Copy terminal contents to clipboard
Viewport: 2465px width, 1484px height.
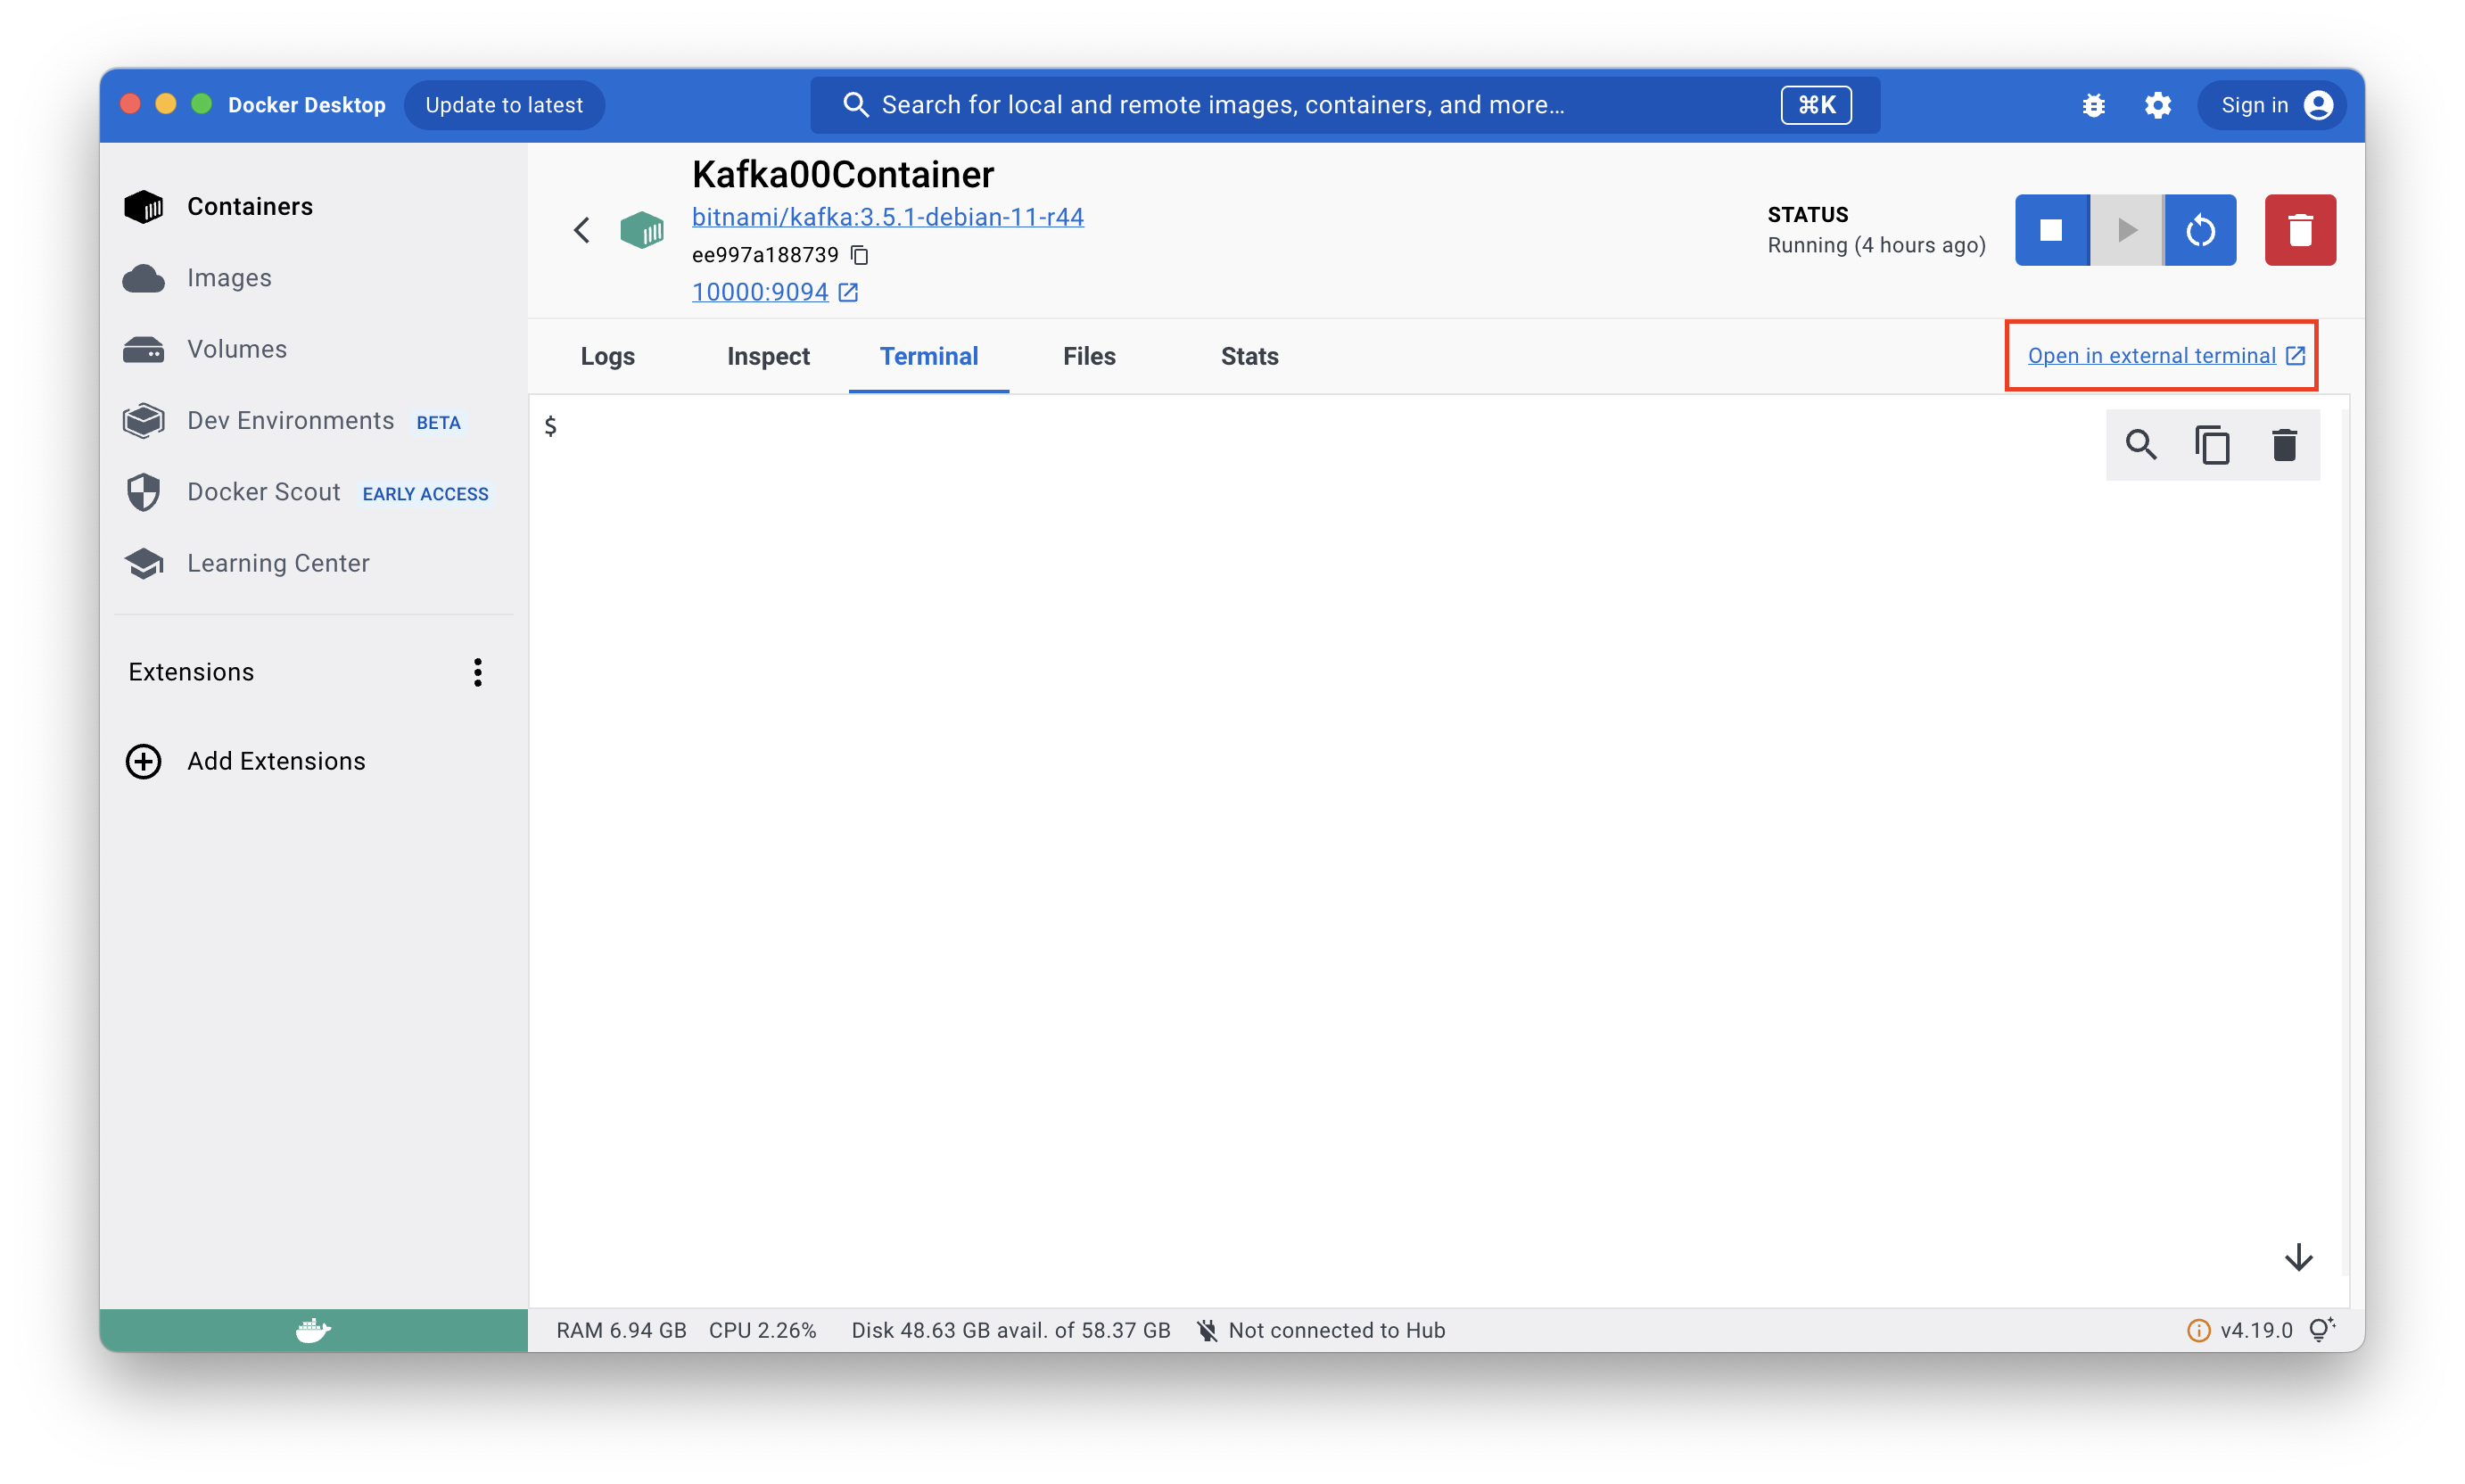(x=2212, y=444)
